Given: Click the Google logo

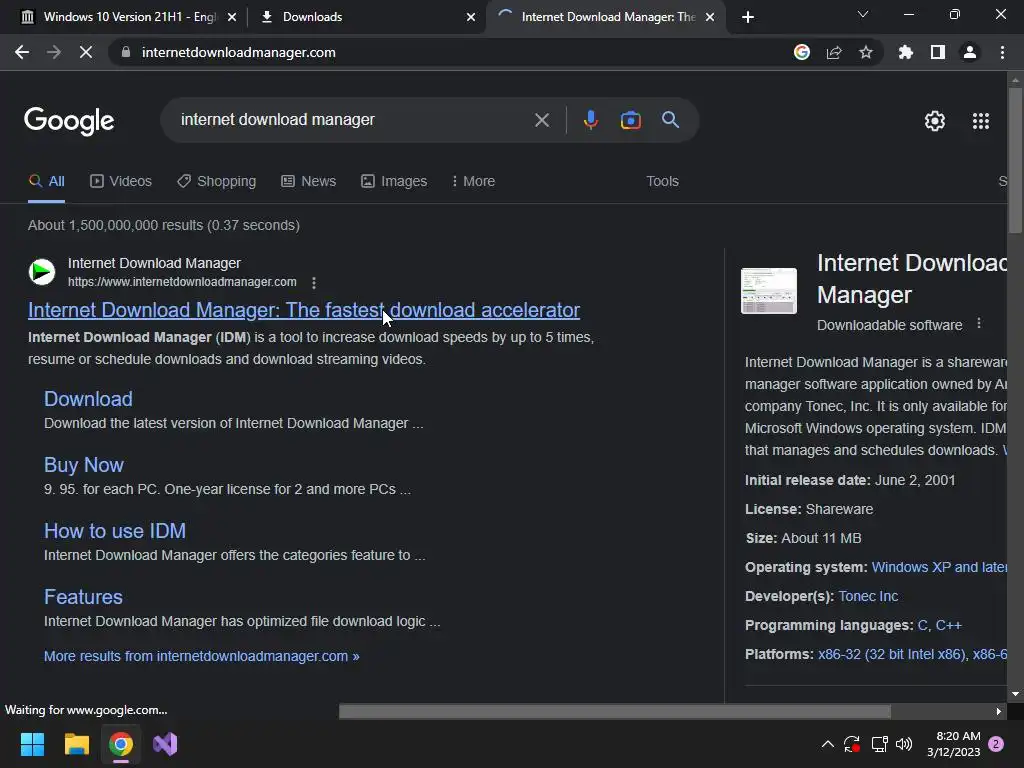Looking at the screenshot, I should (69, 121).
